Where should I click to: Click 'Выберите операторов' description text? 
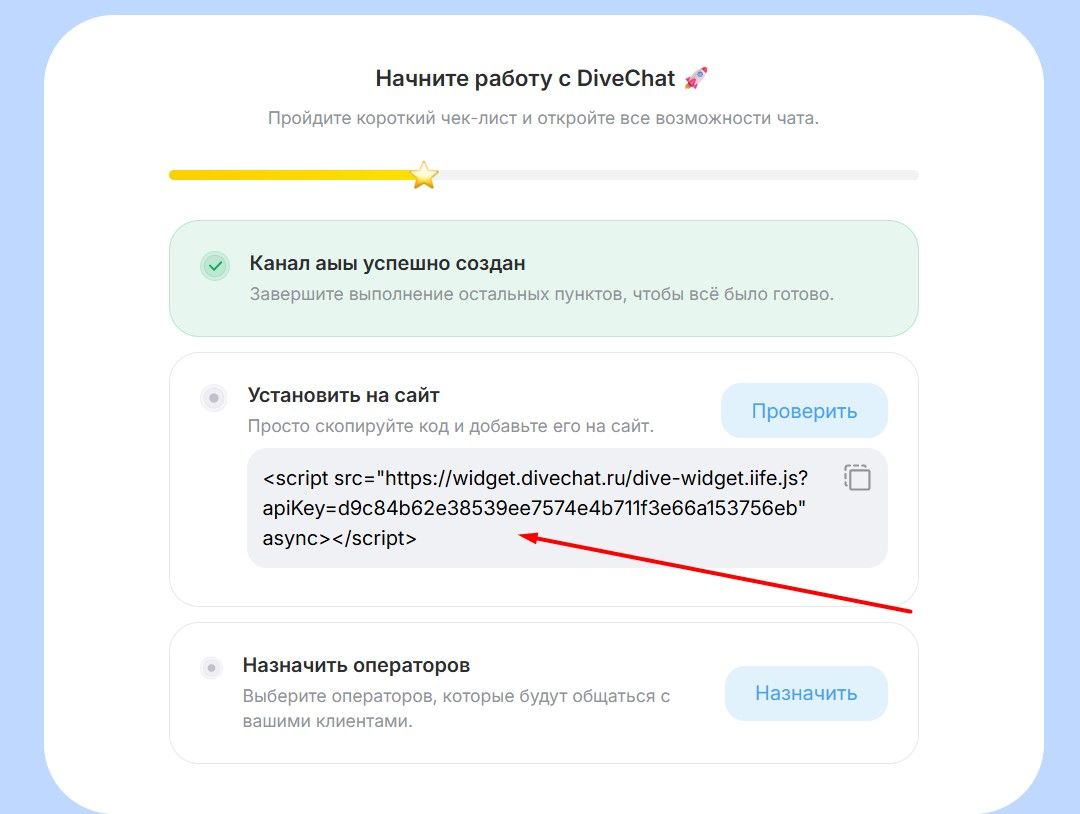tap(456, 695)
